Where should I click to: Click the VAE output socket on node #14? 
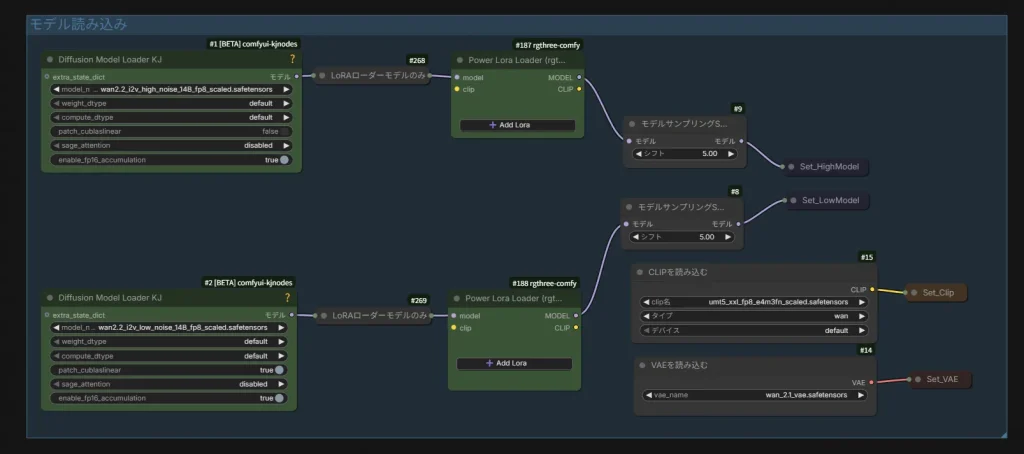872,382
